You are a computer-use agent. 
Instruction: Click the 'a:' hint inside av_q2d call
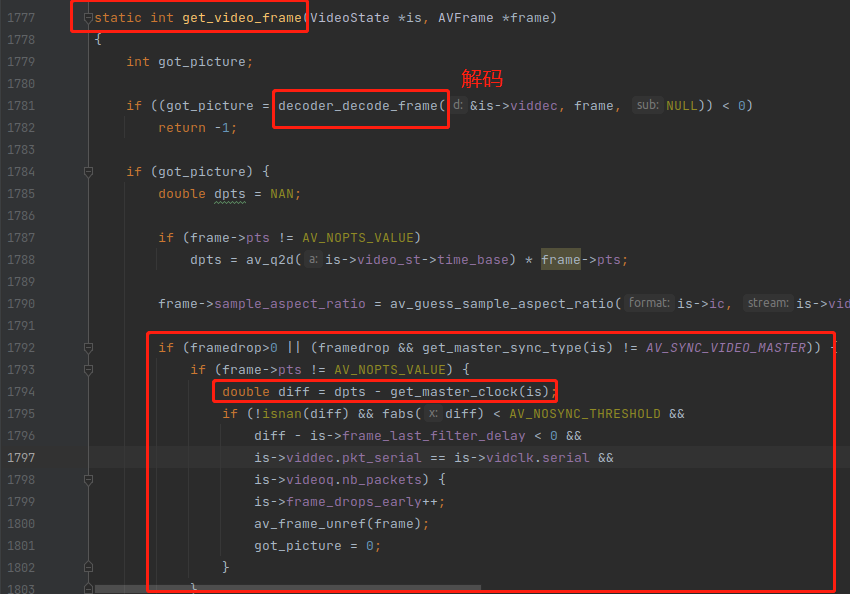[313, 260]
